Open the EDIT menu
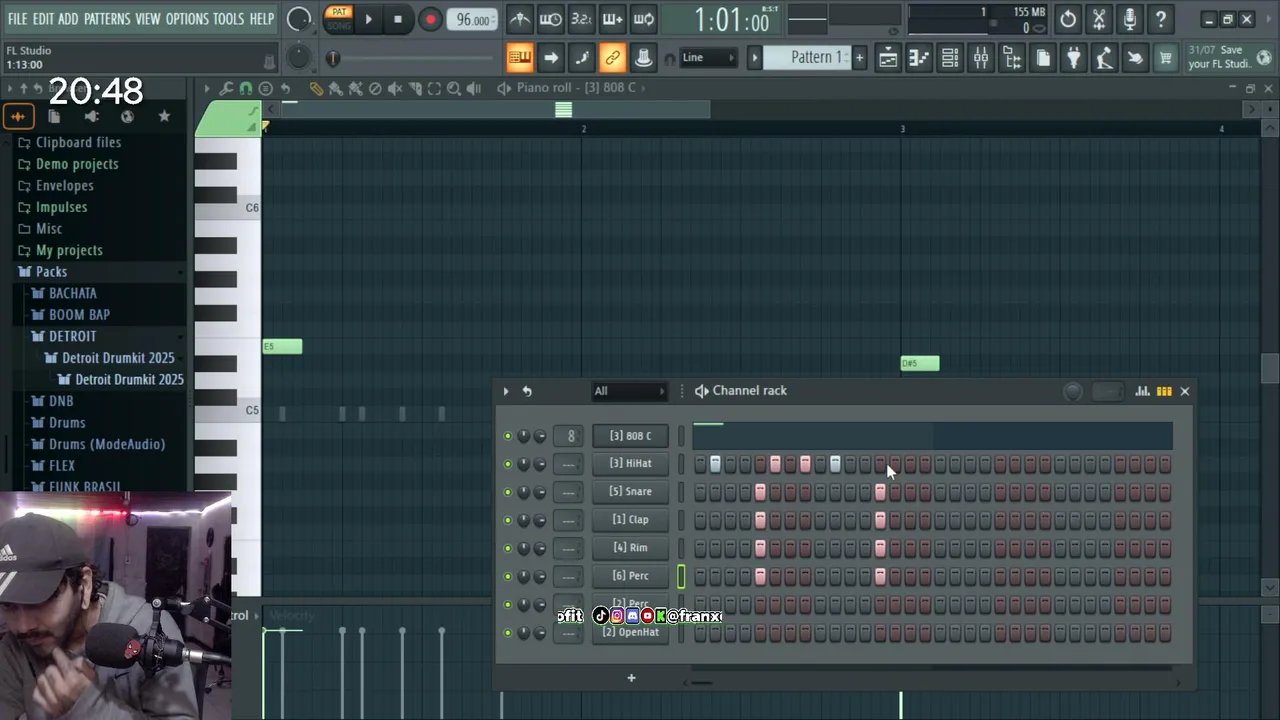 click(43, 19)
